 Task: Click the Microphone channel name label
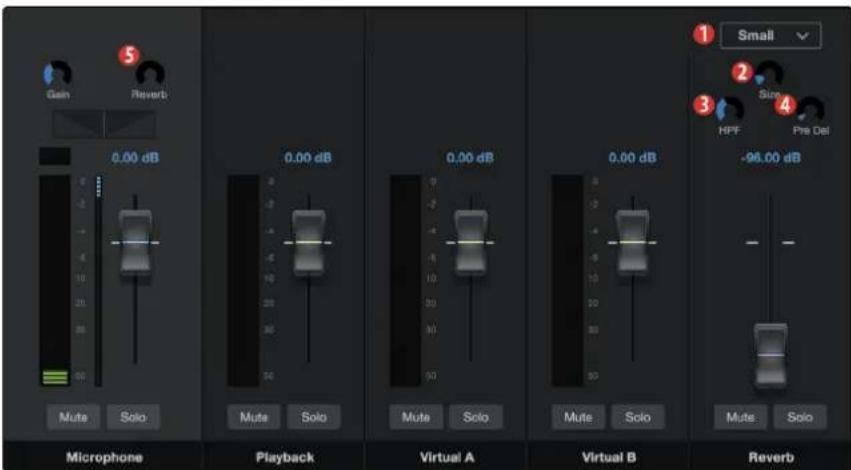(x=104, y=457)
